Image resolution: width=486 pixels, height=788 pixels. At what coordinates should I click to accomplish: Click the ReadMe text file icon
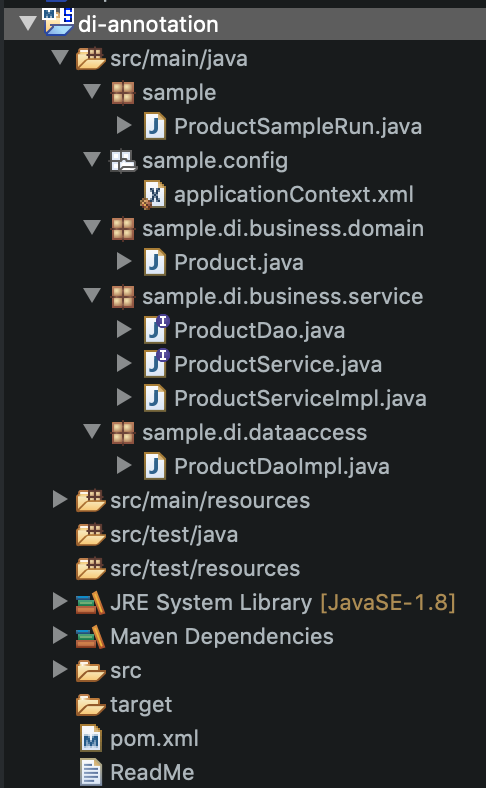91,773
